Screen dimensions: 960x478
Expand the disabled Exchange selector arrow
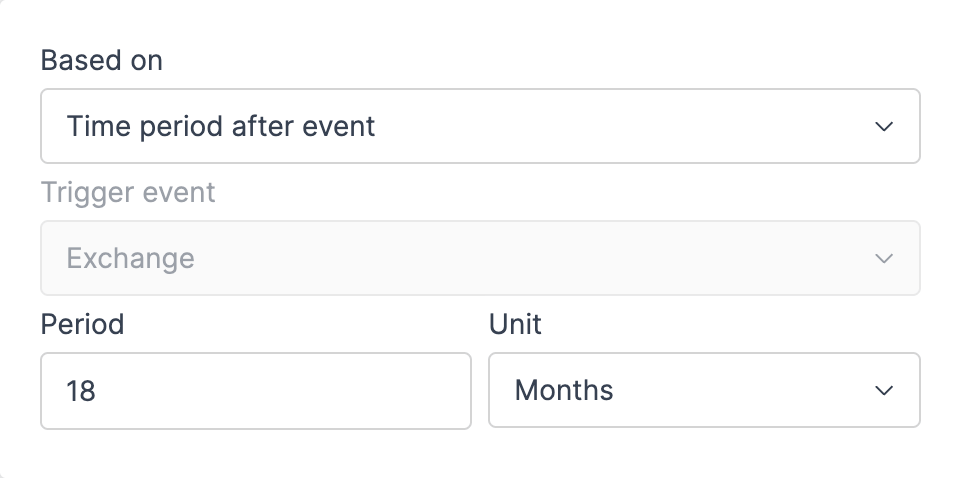883,259
